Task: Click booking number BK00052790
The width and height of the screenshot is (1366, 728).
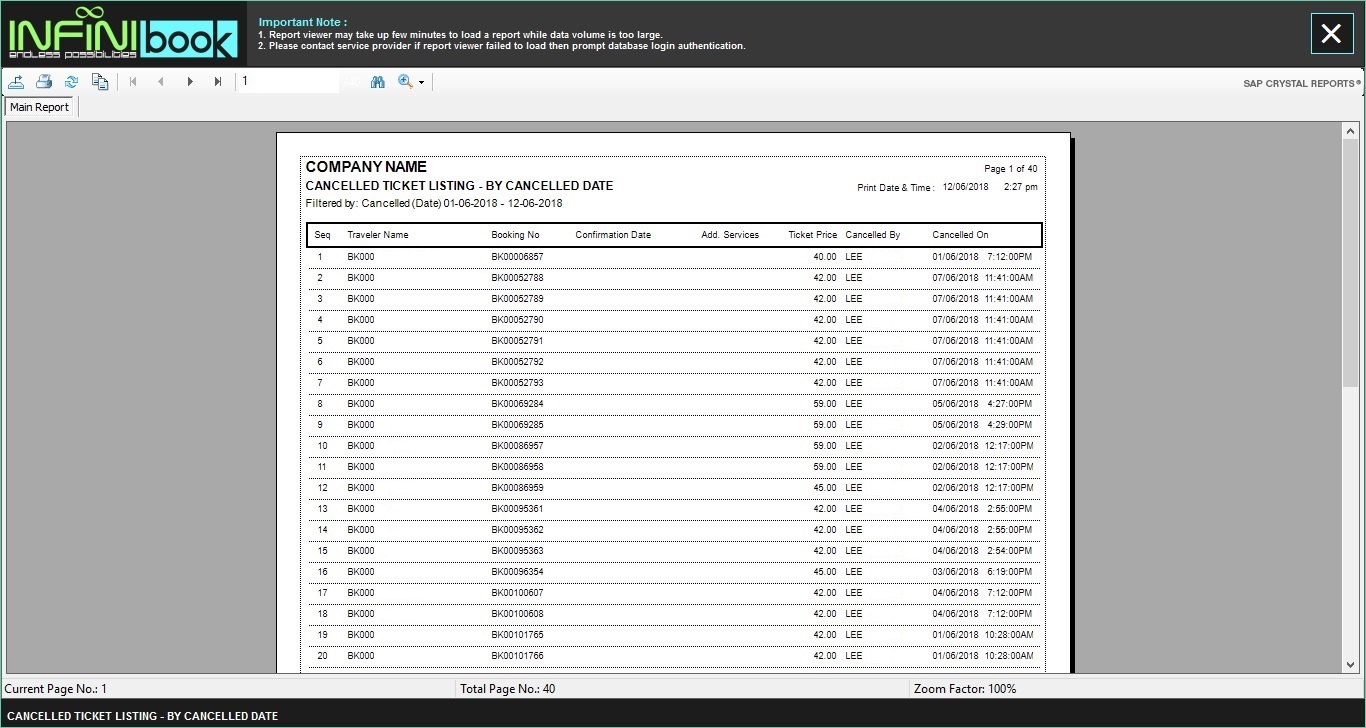Action: click(517, 320)
